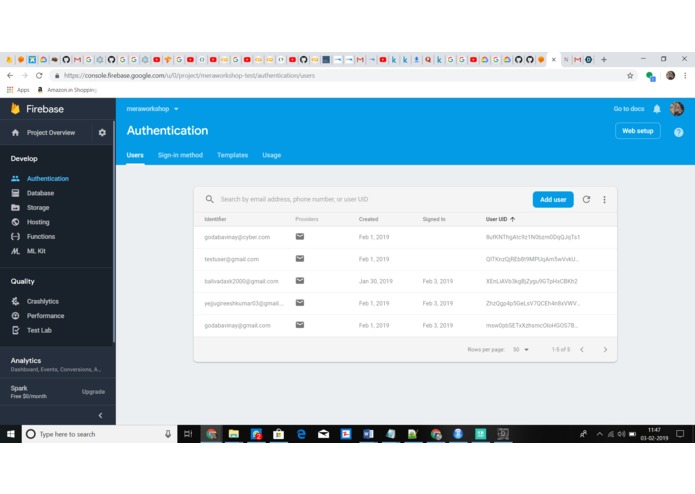This screenshot has width=695, height=494.
Task: Click the user search input field
Action: point(372,199)
